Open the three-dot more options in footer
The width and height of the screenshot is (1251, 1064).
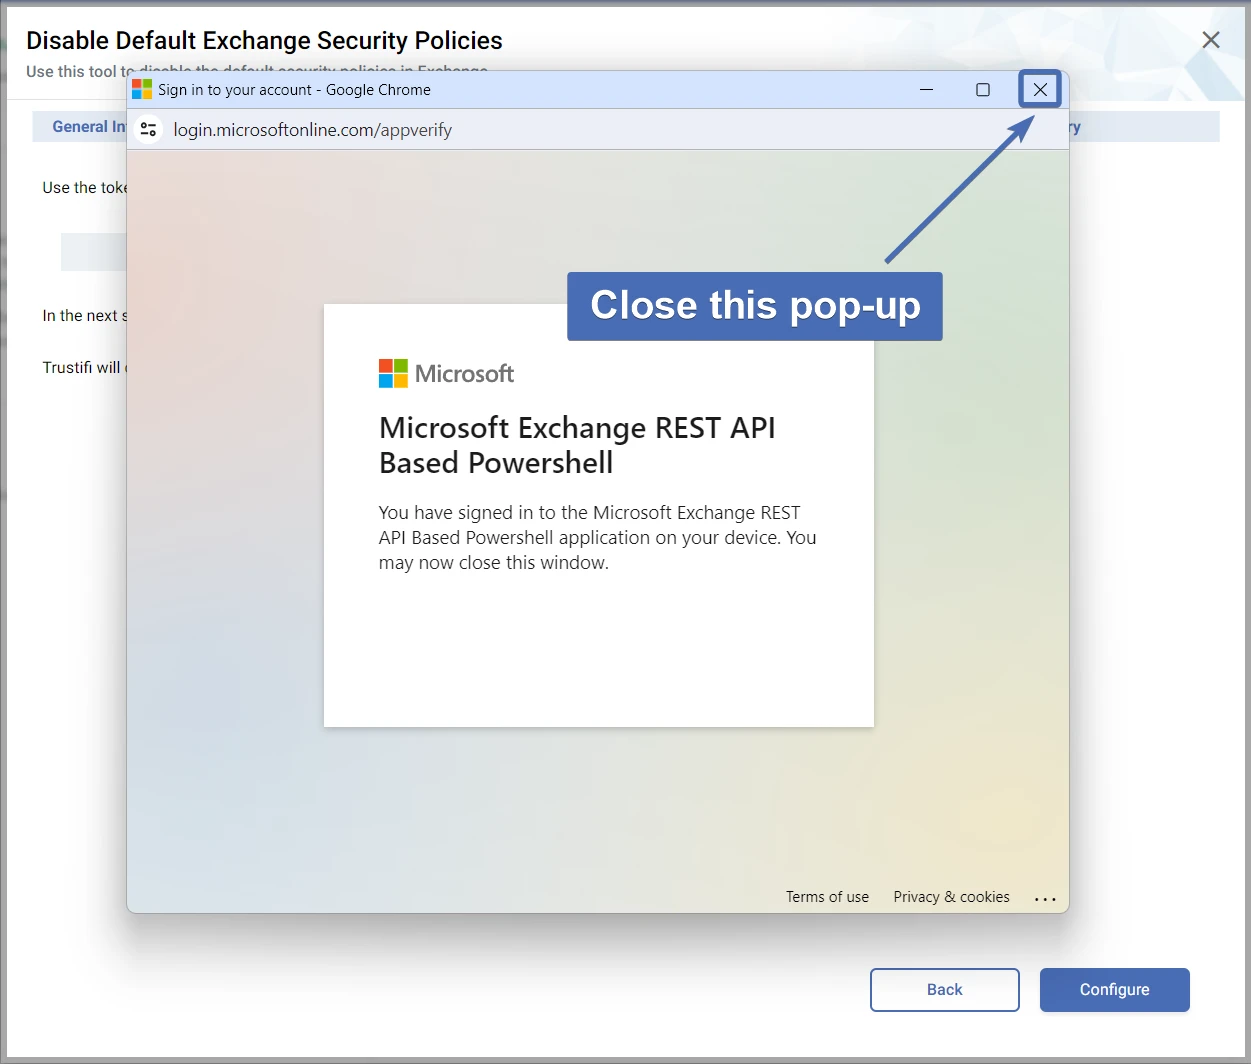click(1045, 898)
